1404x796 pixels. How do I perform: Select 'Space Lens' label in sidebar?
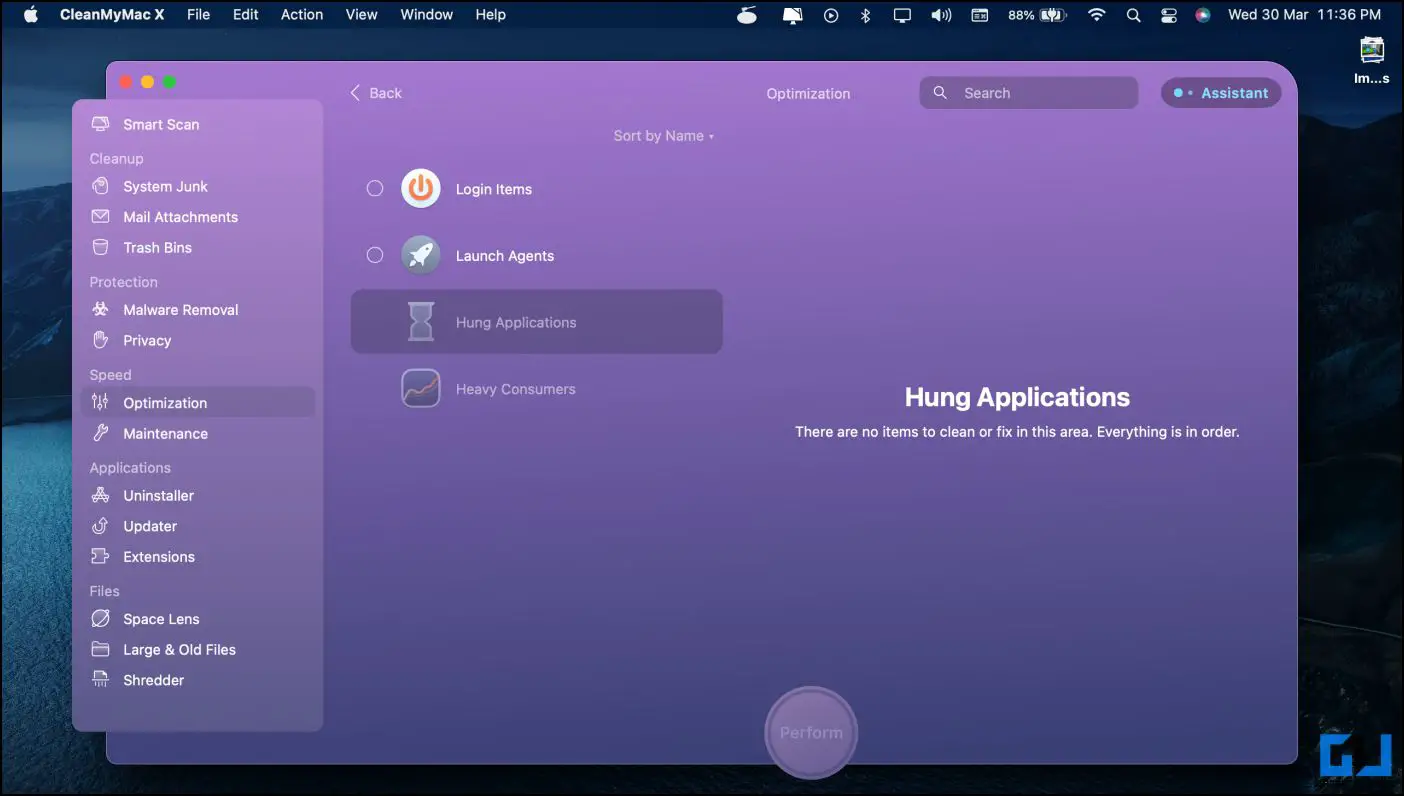pyautogui.click(x=161, y=619)
